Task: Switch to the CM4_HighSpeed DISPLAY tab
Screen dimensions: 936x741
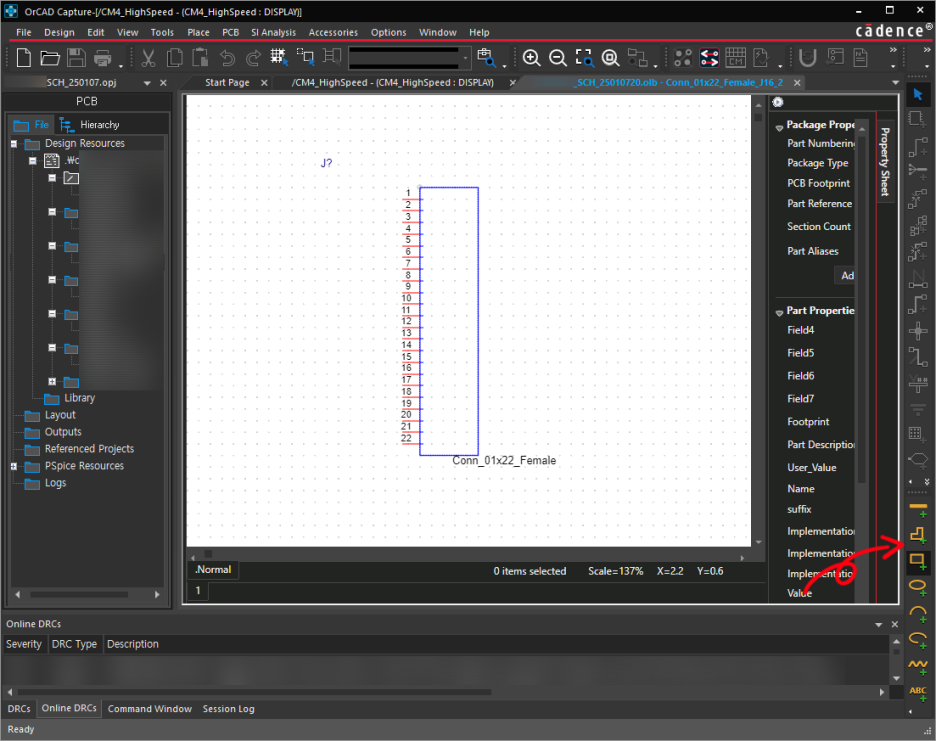Action: [x=393, y=82]
